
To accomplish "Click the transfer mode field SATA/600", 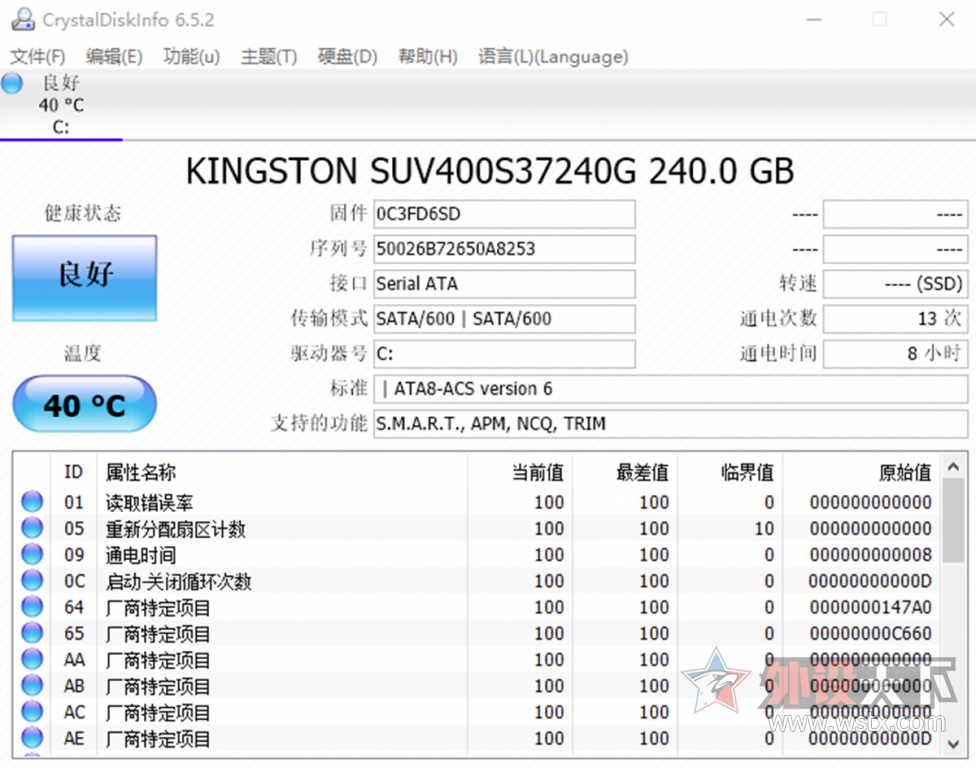I will point(504,319).
